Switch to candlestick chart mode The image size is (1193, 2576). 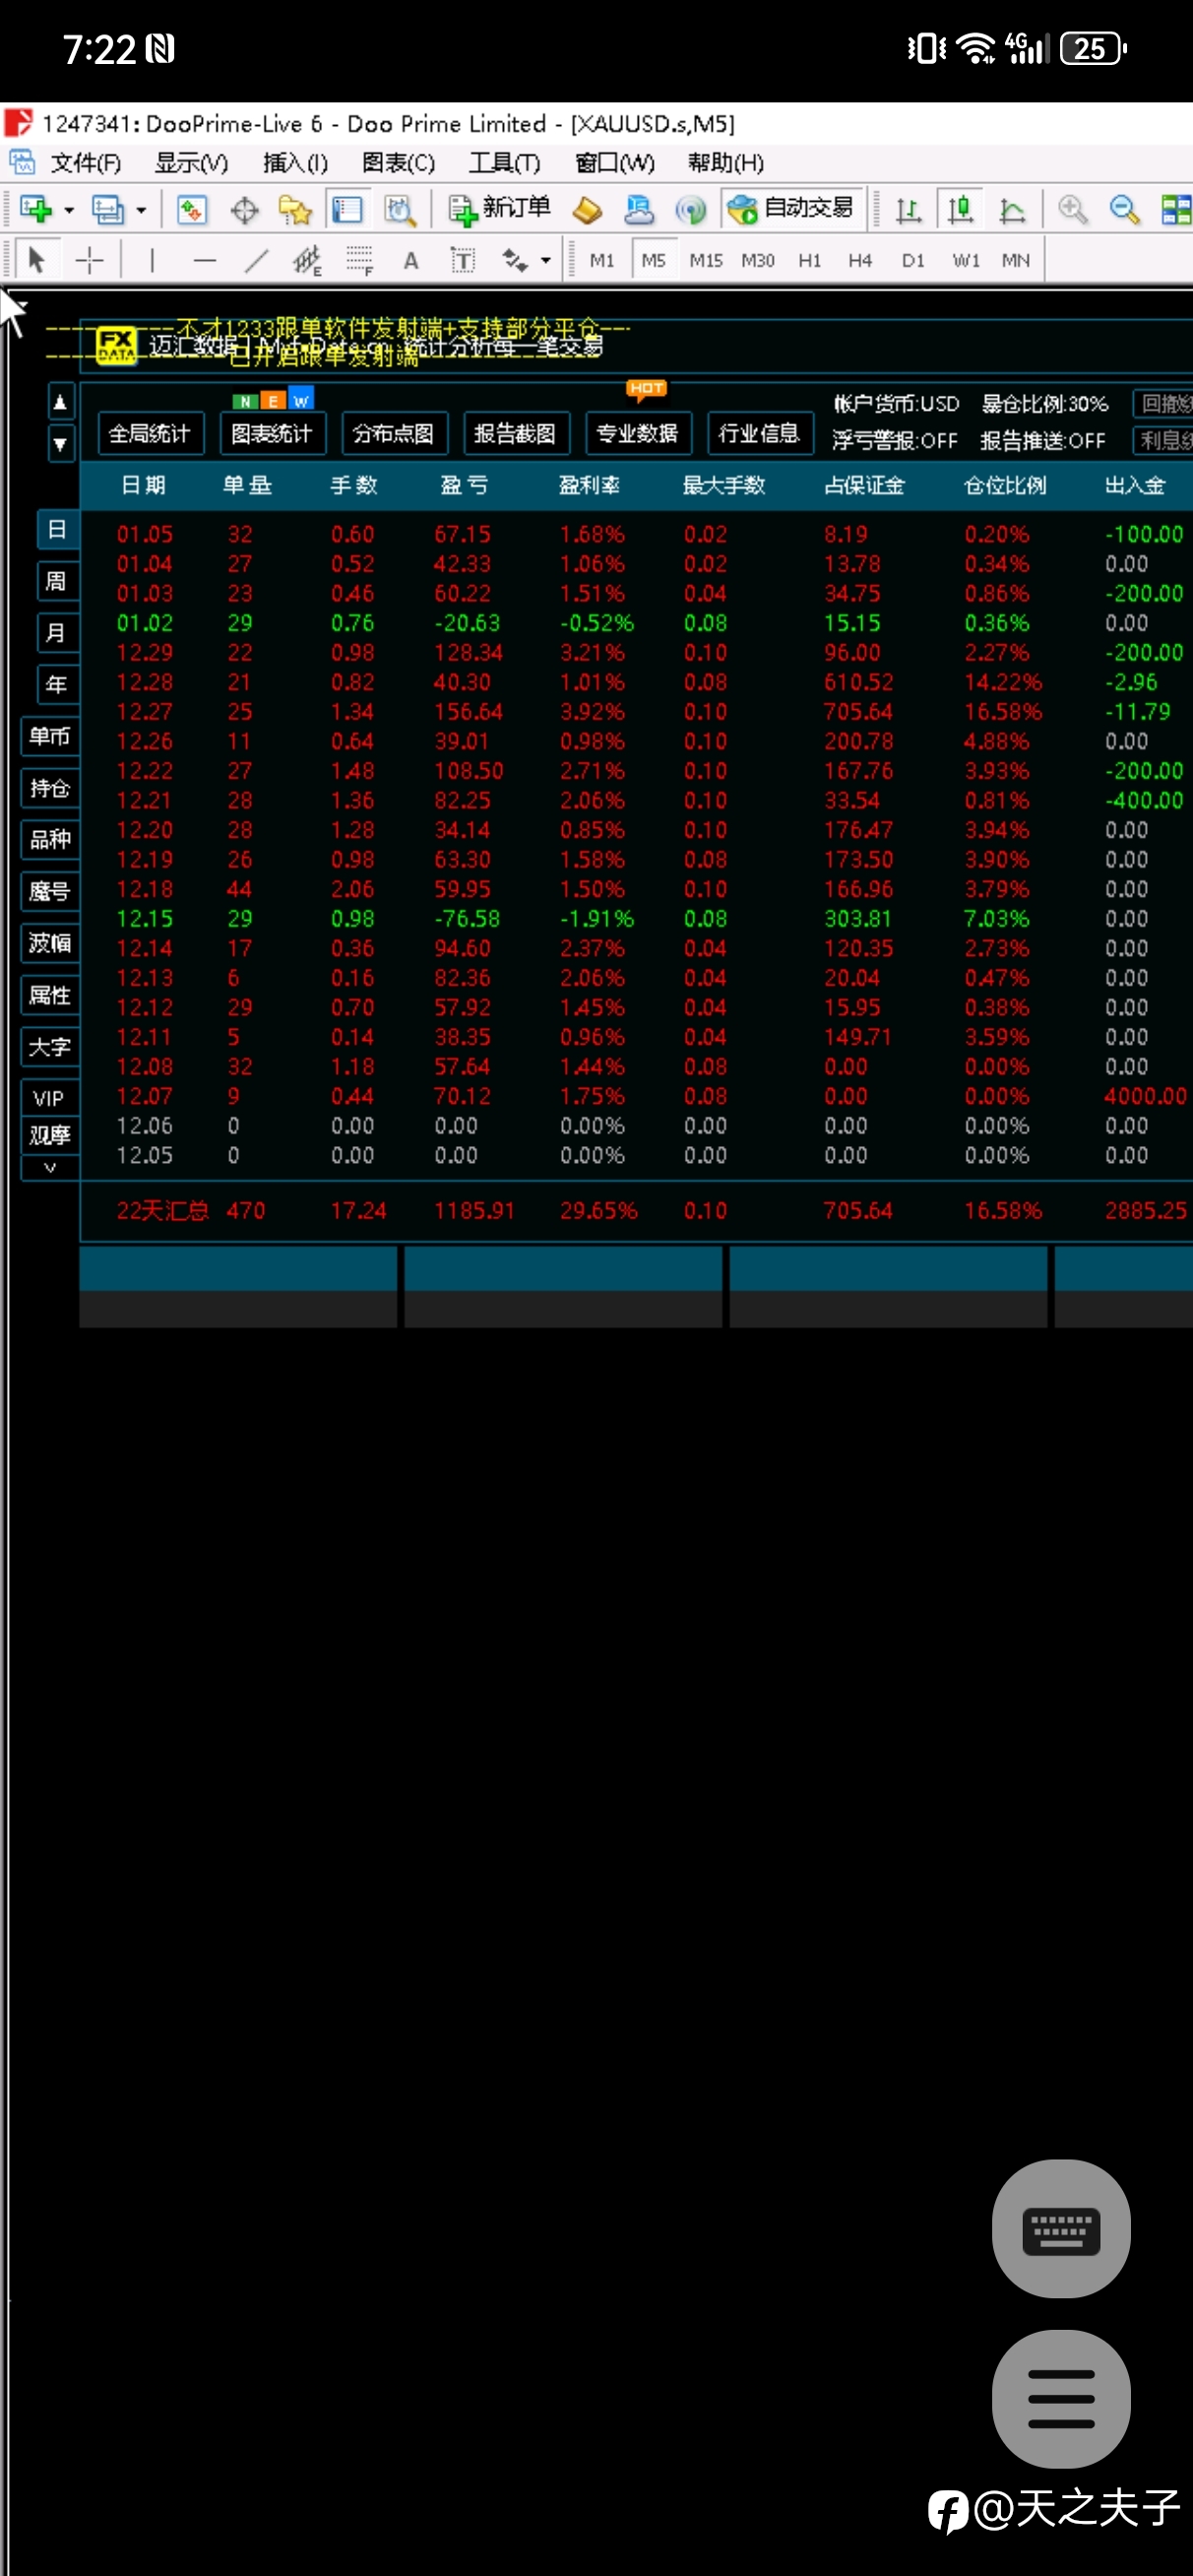(x=960, y=209)
